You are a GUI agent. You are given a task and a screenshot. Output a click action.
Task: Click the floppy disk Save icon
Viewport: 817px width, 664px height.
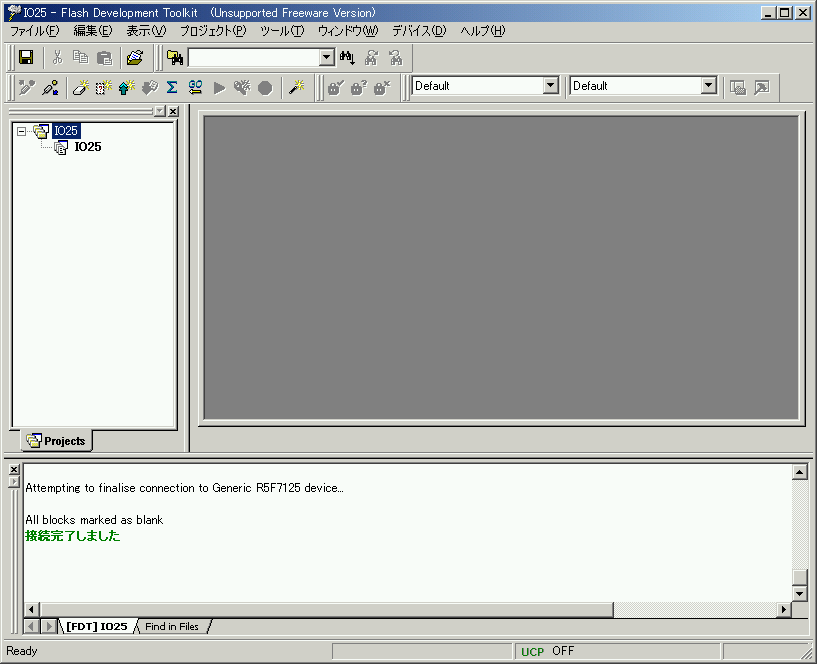pyautogui.click(x=26, y=57)
